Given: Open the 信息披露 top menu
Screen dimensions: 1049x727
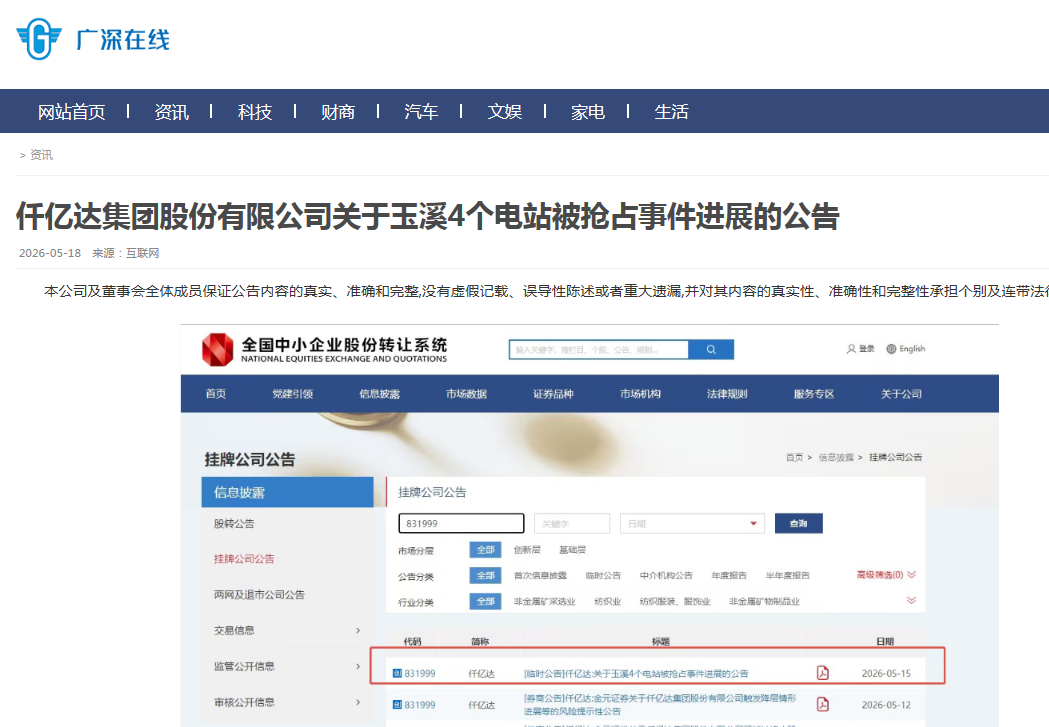Looking at the screenshot, I should (379, 394).
